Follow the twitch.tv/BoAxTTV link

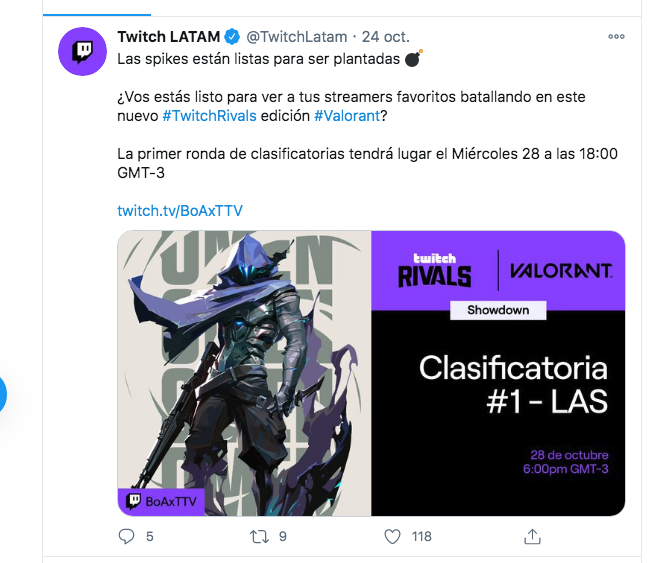pyautogui.click(x=180, y=211)
